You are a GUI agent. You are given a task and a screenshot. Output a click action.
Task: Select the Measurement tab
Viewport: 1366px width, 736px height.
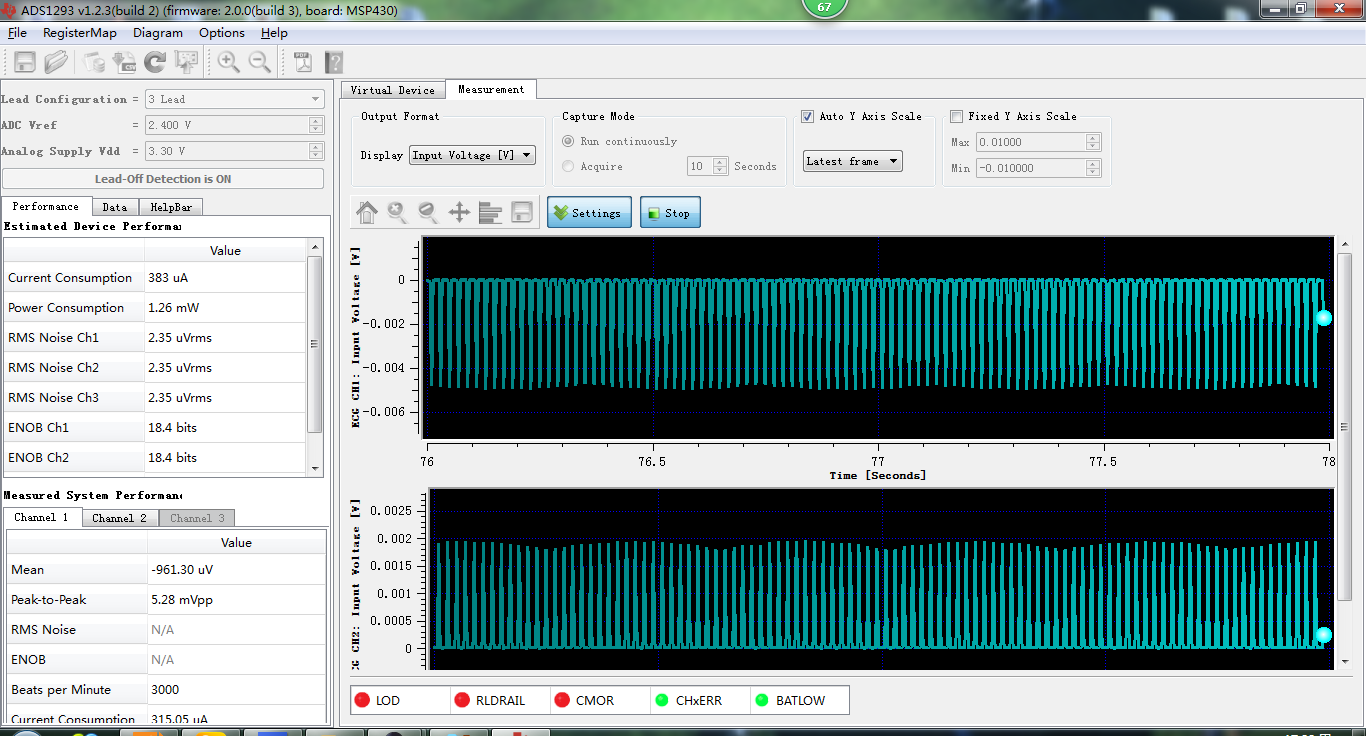tap(491, 89)
